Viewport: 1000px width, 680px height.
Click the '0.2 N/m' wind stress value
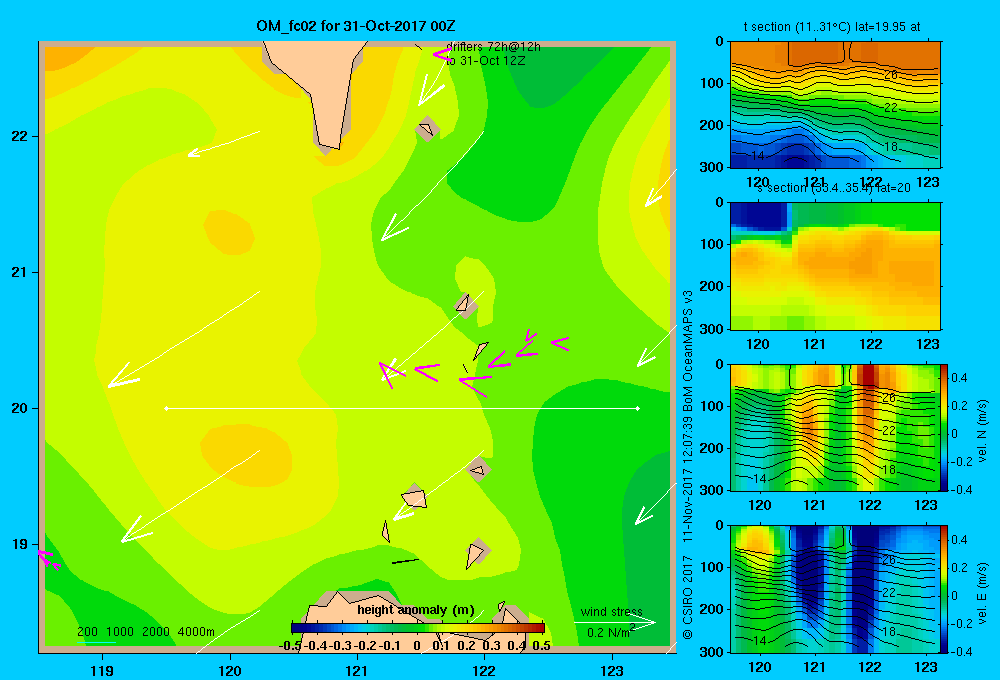[x=608, y=633]
